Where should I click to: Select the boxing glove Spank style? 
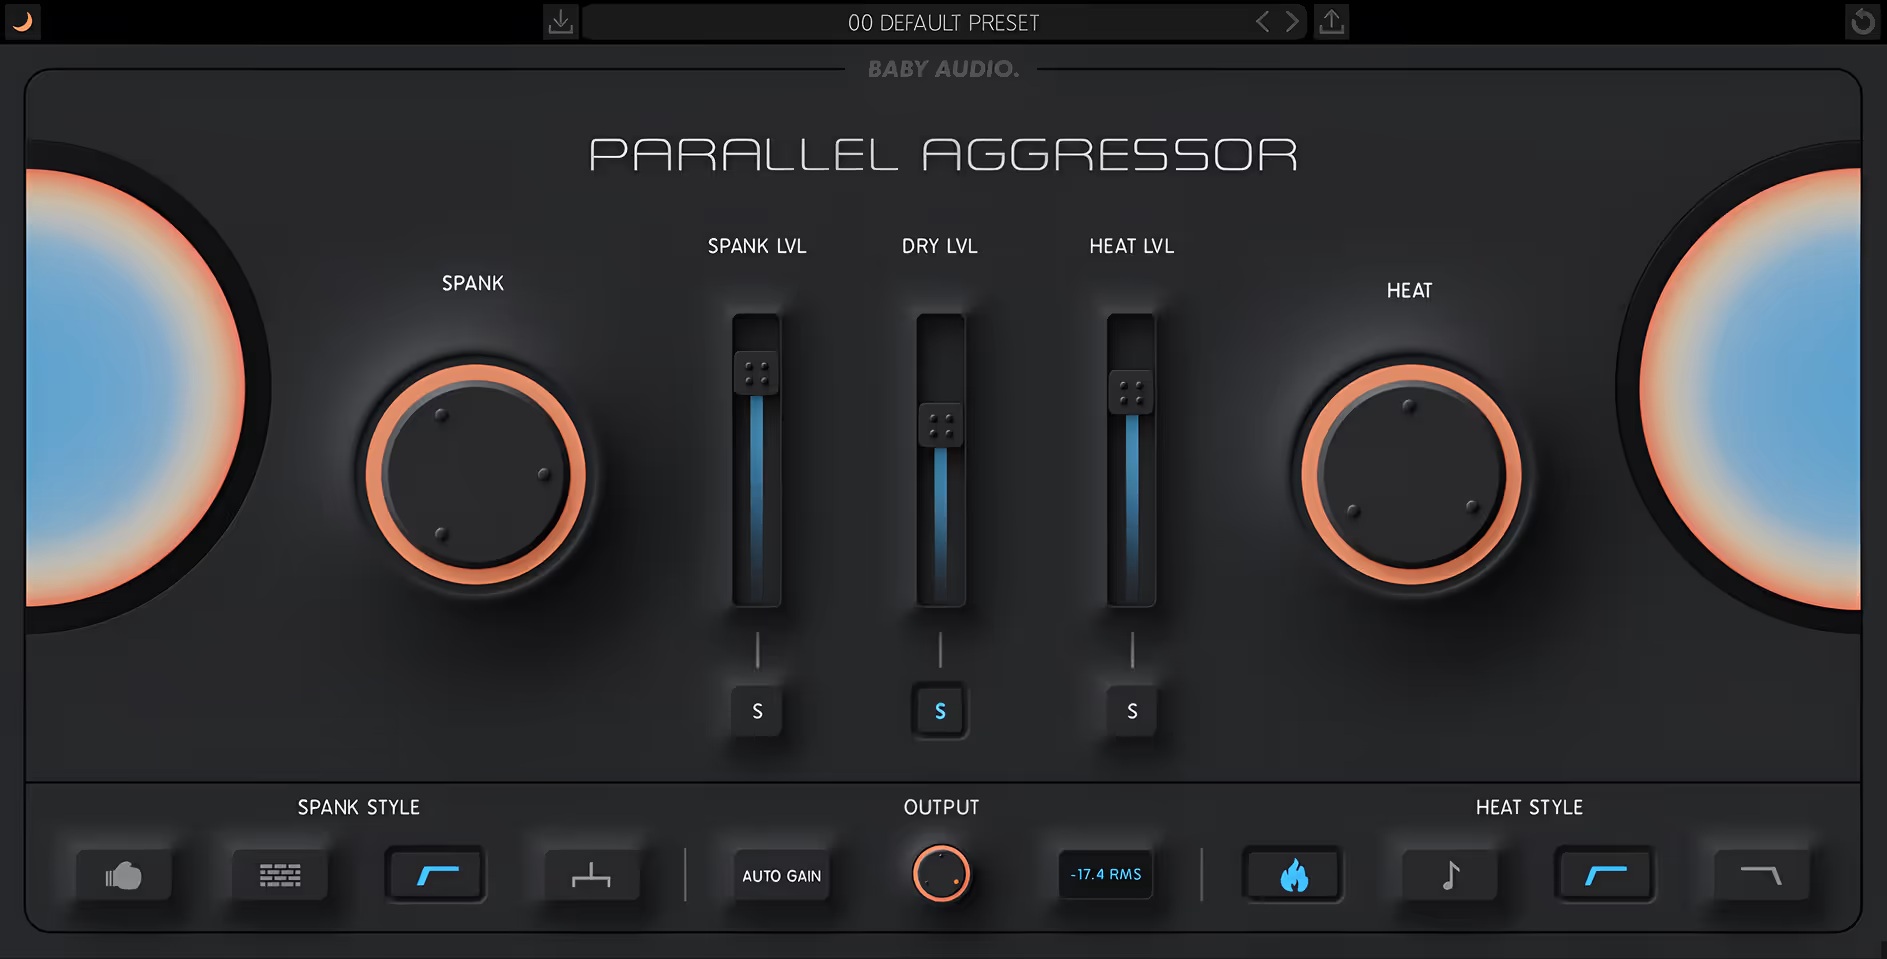(123, 875)
